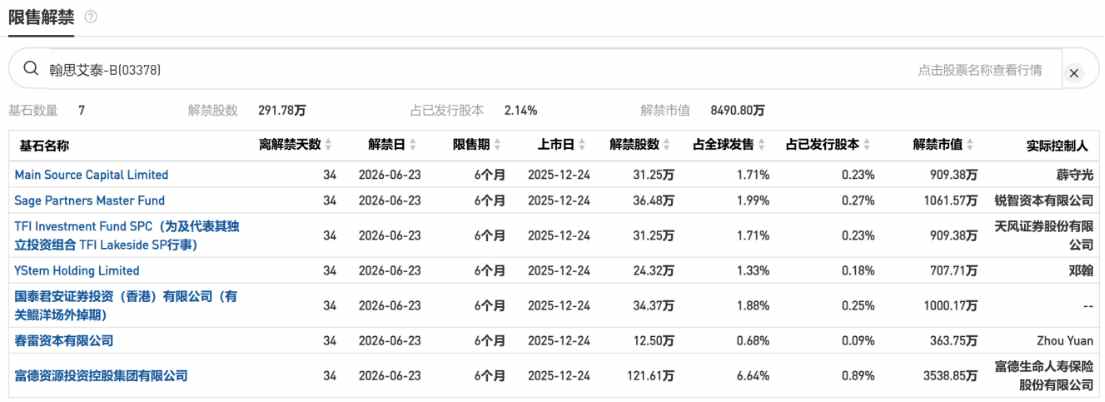The image size is (1105, 402).
Task: Sort by 解禁市值 column arrows
Action: tap(970, 145)
